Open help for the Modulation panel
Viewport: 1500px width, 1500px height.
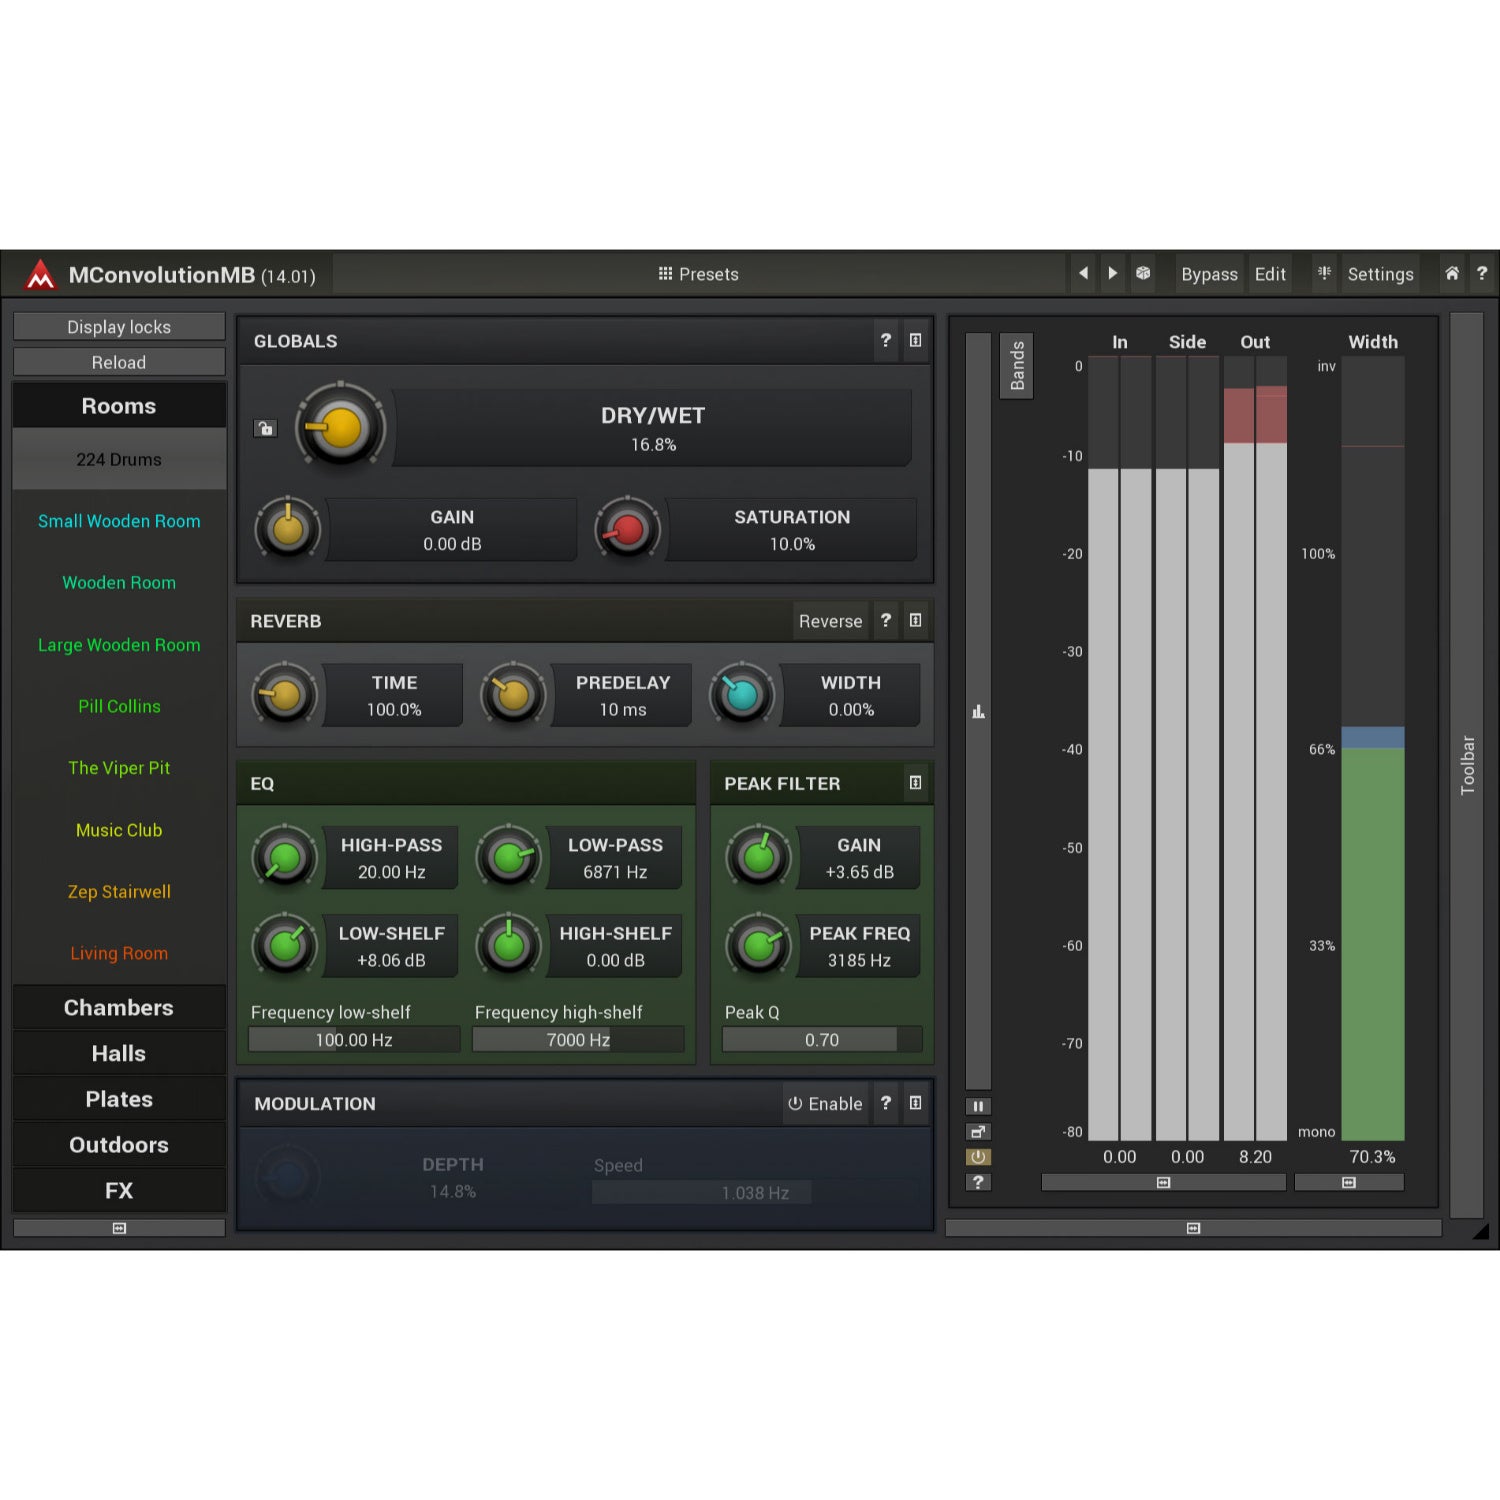[885, 1102]
